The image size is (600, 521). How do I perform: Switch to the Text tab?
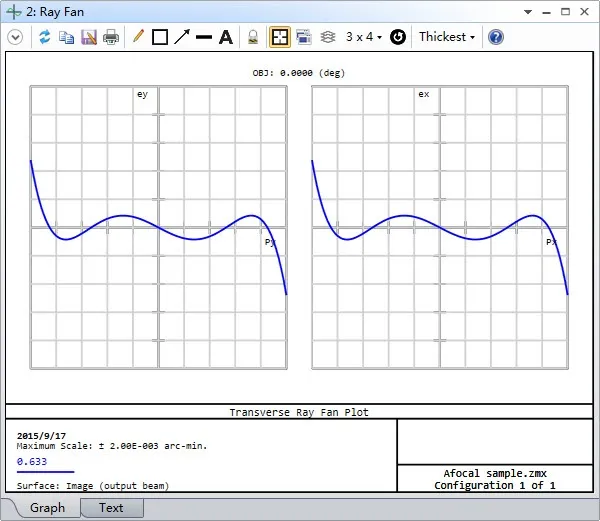(x=111, y=508)
